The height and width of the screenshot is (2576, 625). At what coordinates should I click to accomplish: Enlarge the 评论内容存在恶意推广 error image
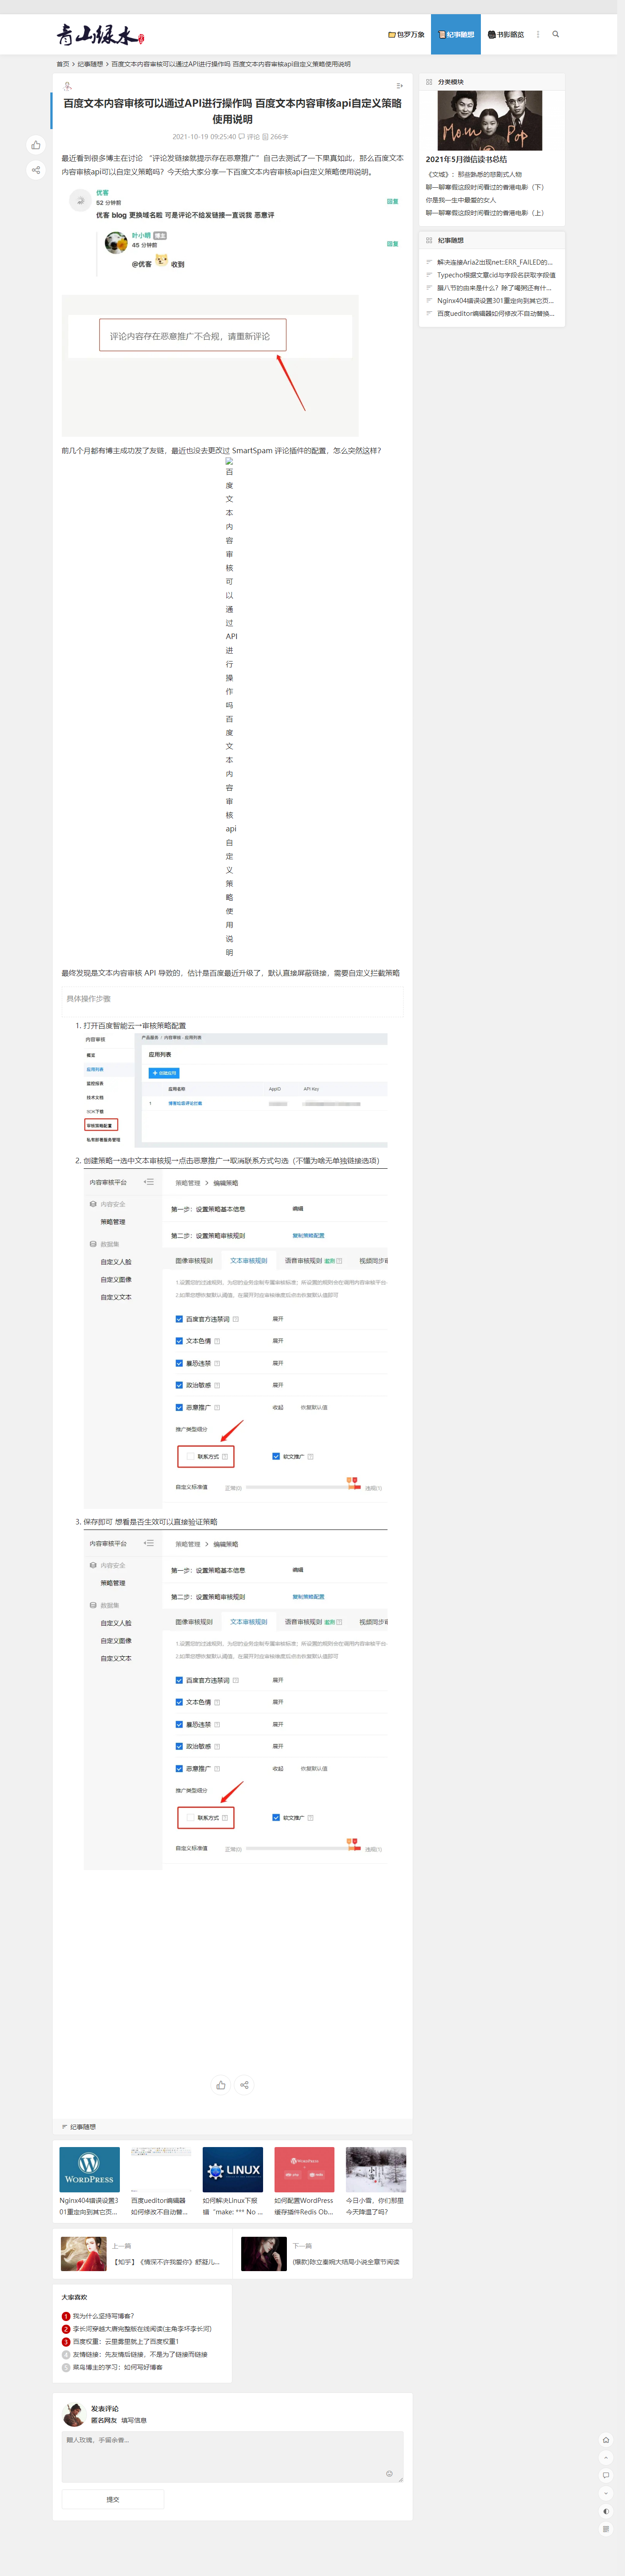tap(210, 366)
